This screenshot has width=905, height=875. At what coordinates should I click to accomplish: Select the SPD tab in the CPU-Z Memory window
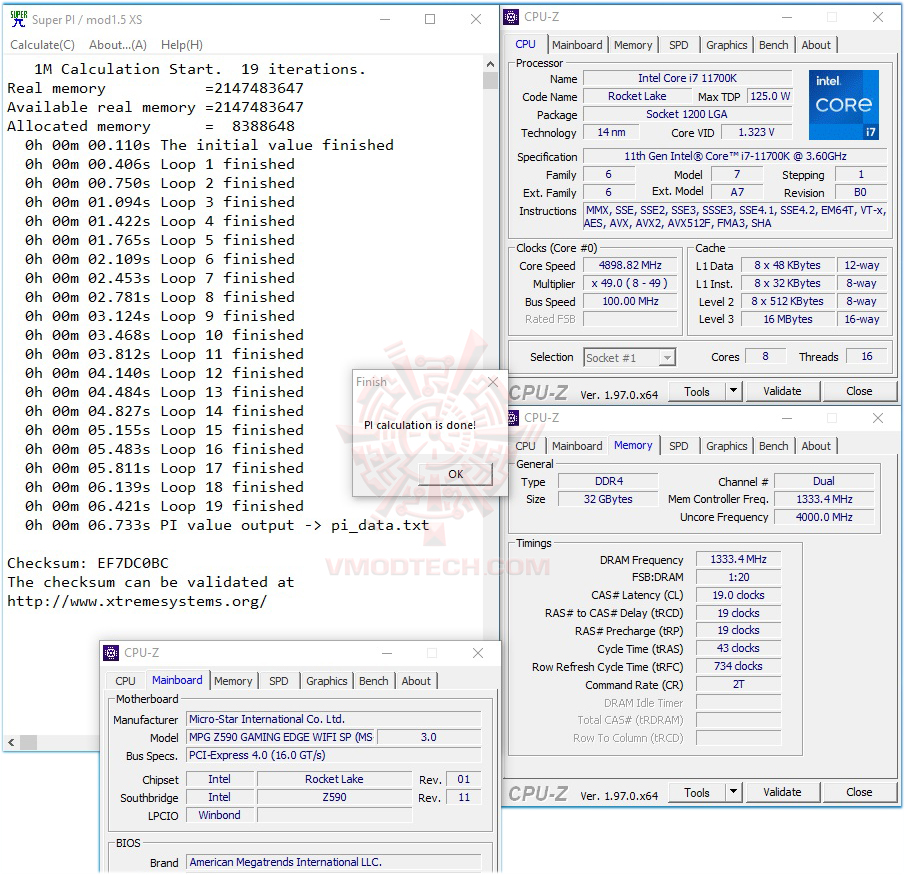click(x=678, y=446)
